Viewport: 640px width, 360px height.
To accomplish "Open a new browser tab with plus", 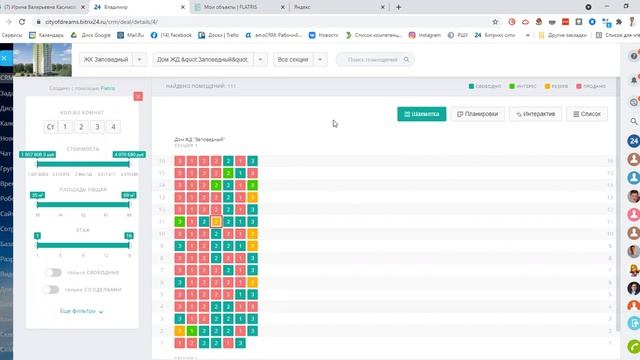I will tap(398, 7).
